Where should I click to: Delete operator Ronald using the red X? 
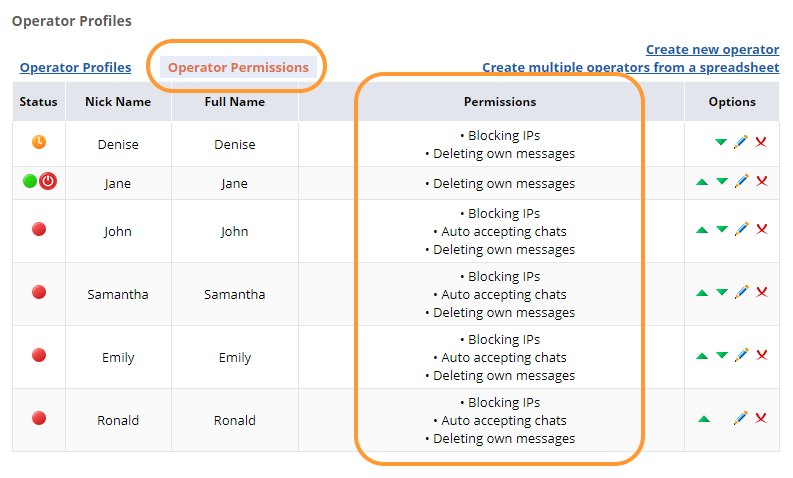tap(761, 418)
